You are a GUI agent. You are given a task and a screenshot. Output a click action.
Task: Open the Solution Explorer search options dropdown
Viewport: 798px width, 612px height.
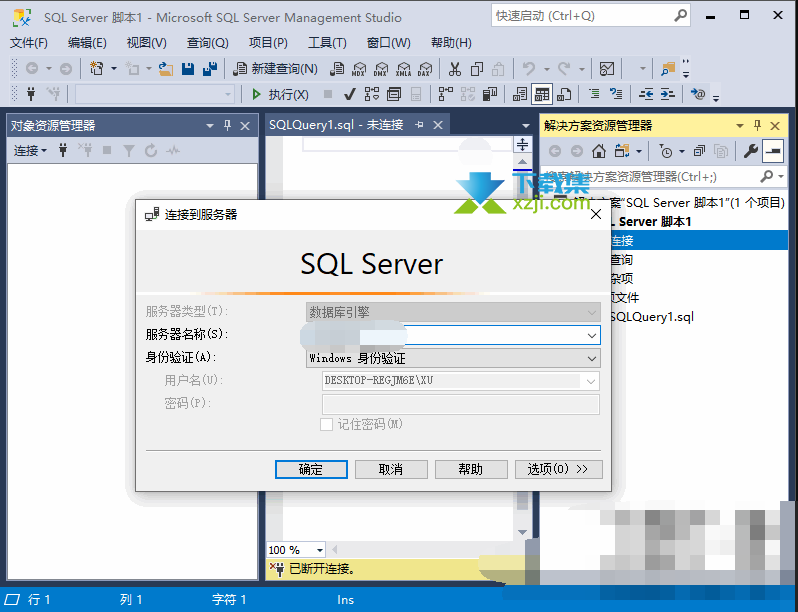tap(782, 177)
